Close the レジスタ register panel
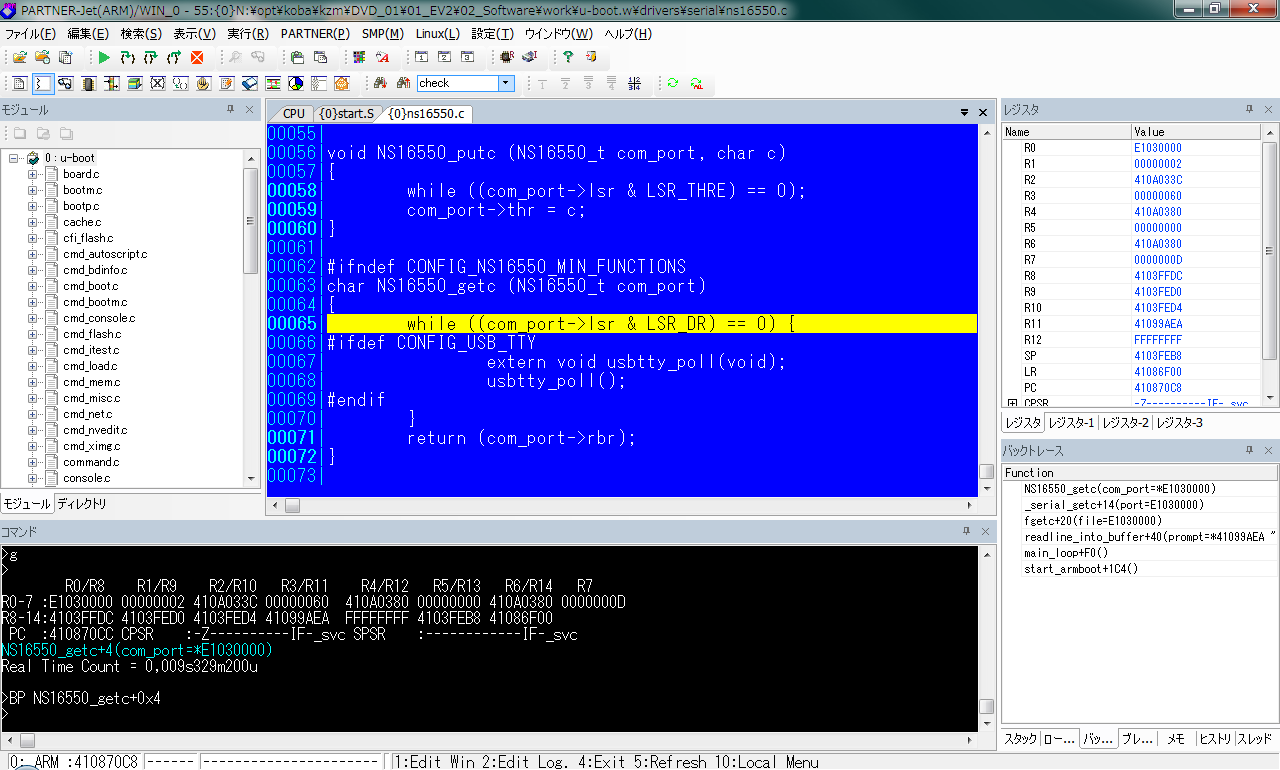Viewport: 1280px width, 770px height. [x=1269, y=110]
